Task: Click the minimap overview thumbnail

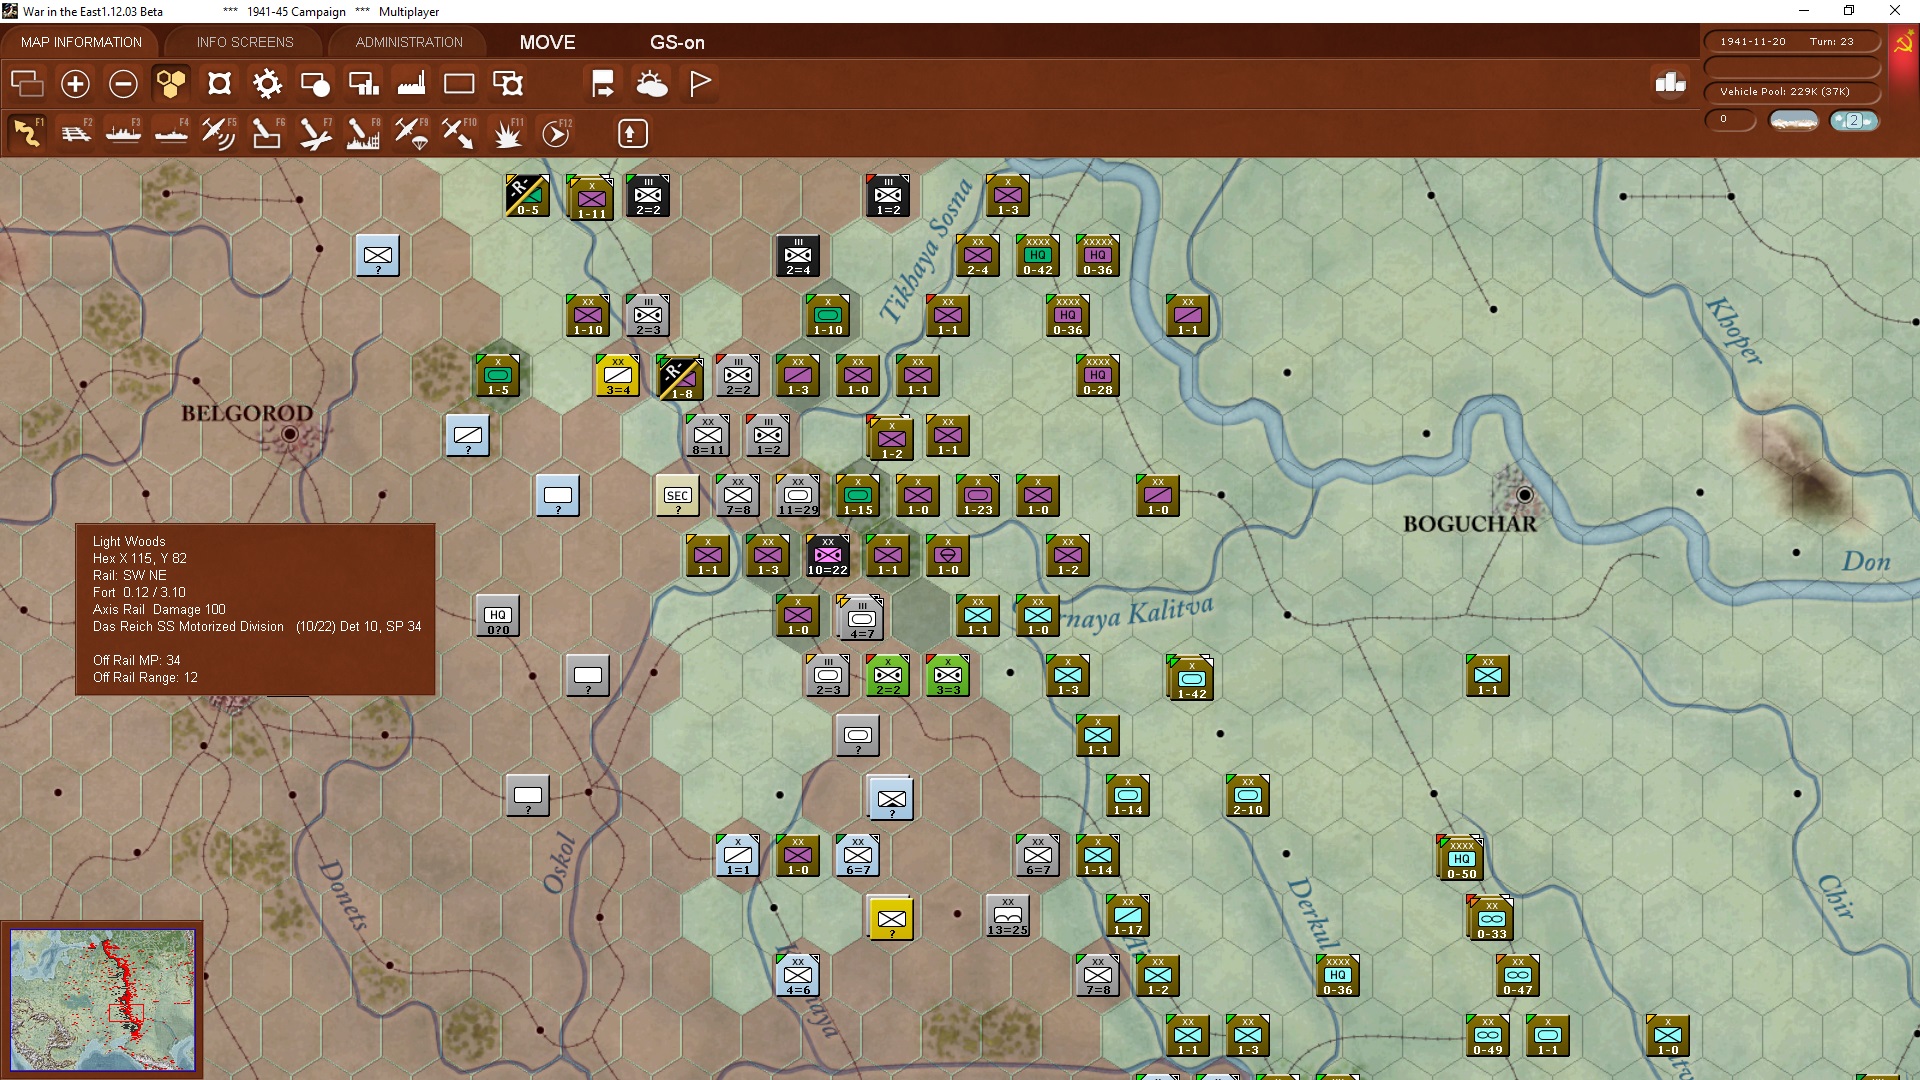Action: (102, 999)
